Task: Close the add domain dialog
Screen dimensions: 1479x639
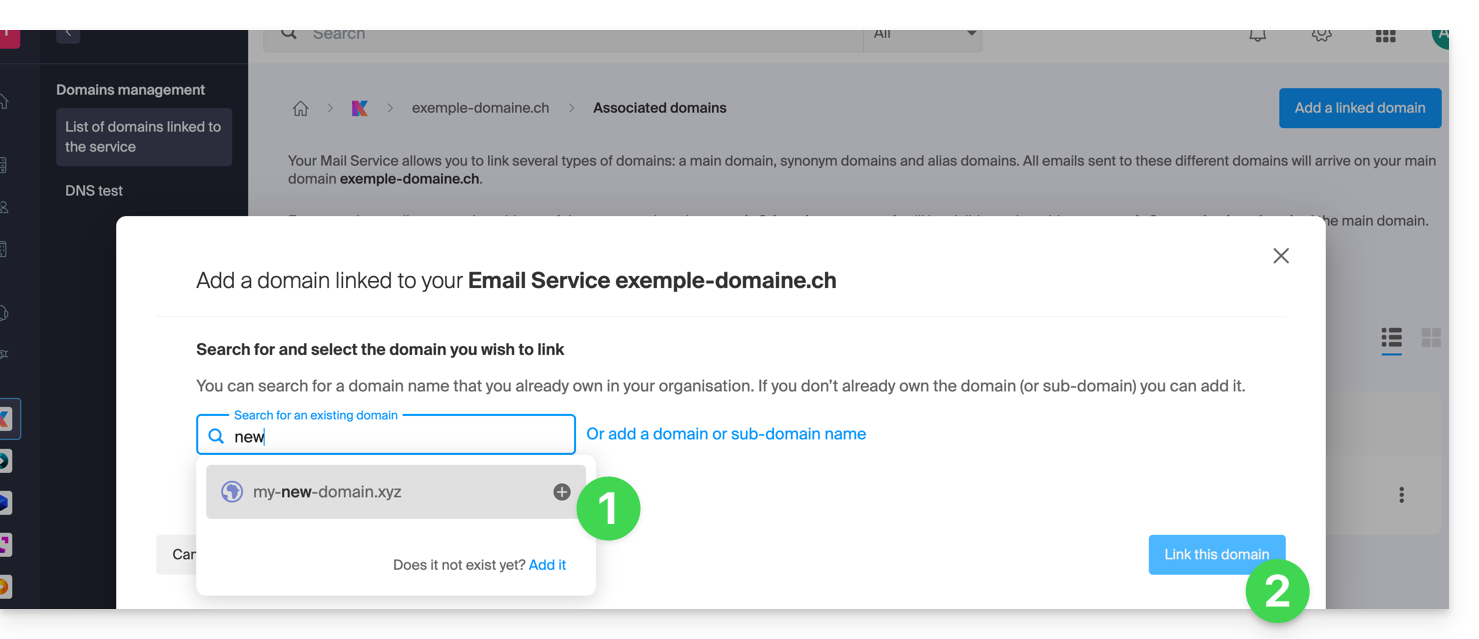Action: coord(1281,256)
